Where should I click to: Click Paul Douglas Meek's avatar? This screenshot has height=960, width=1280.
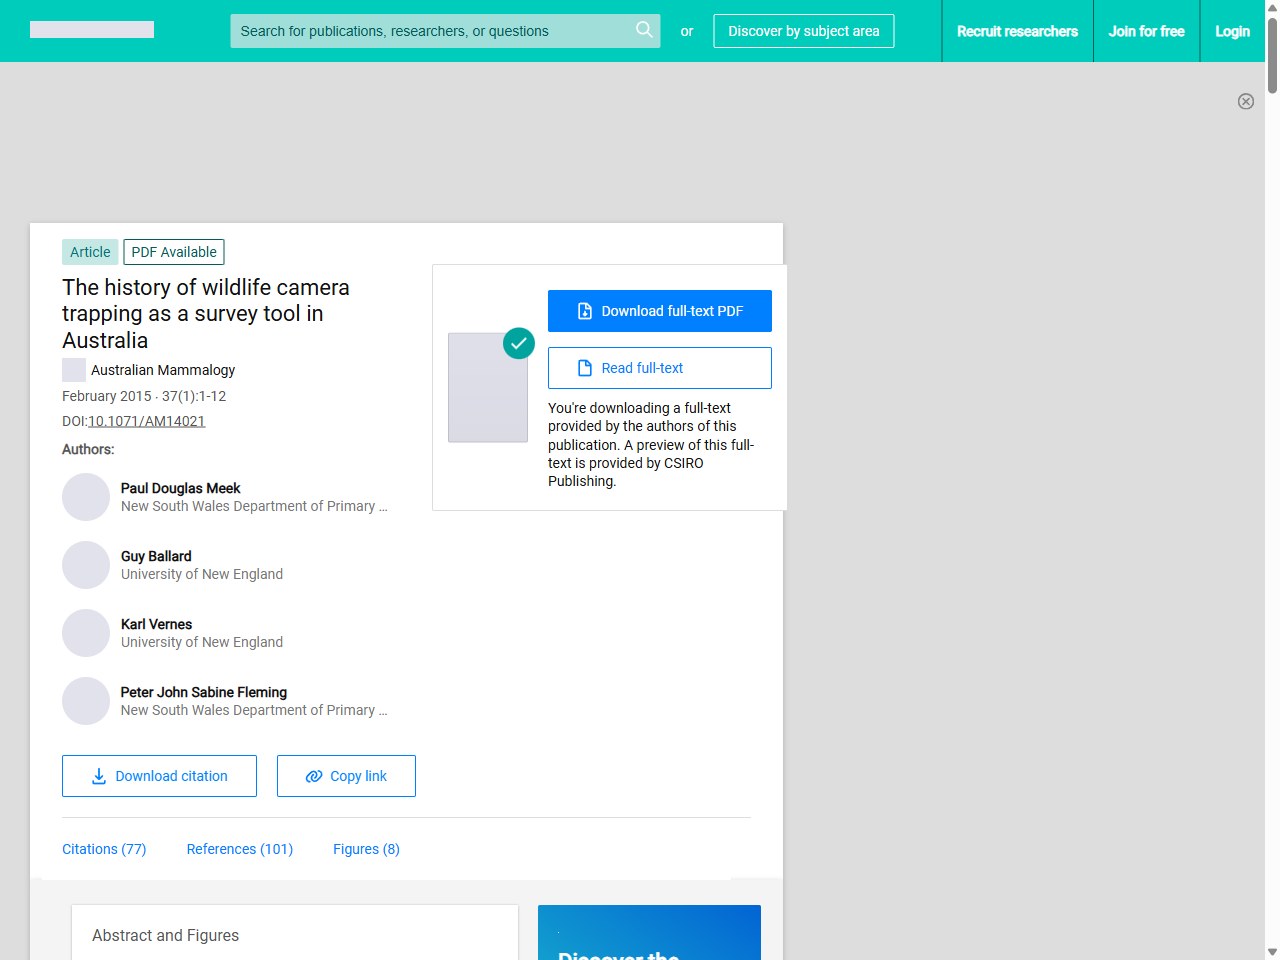pyautogui.click(x=86, y=497)
